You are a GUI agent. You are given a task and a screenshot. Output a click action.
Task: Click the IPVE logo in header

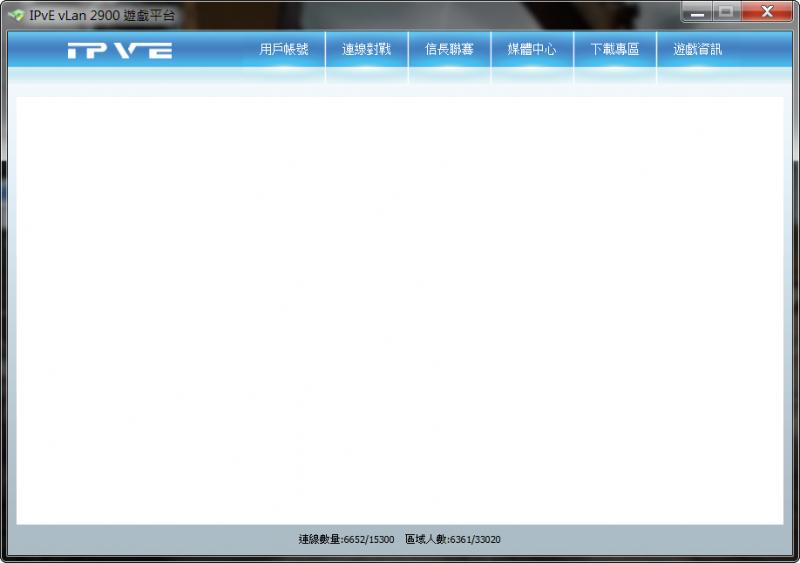pyautogui.click(x=120, y=51)
